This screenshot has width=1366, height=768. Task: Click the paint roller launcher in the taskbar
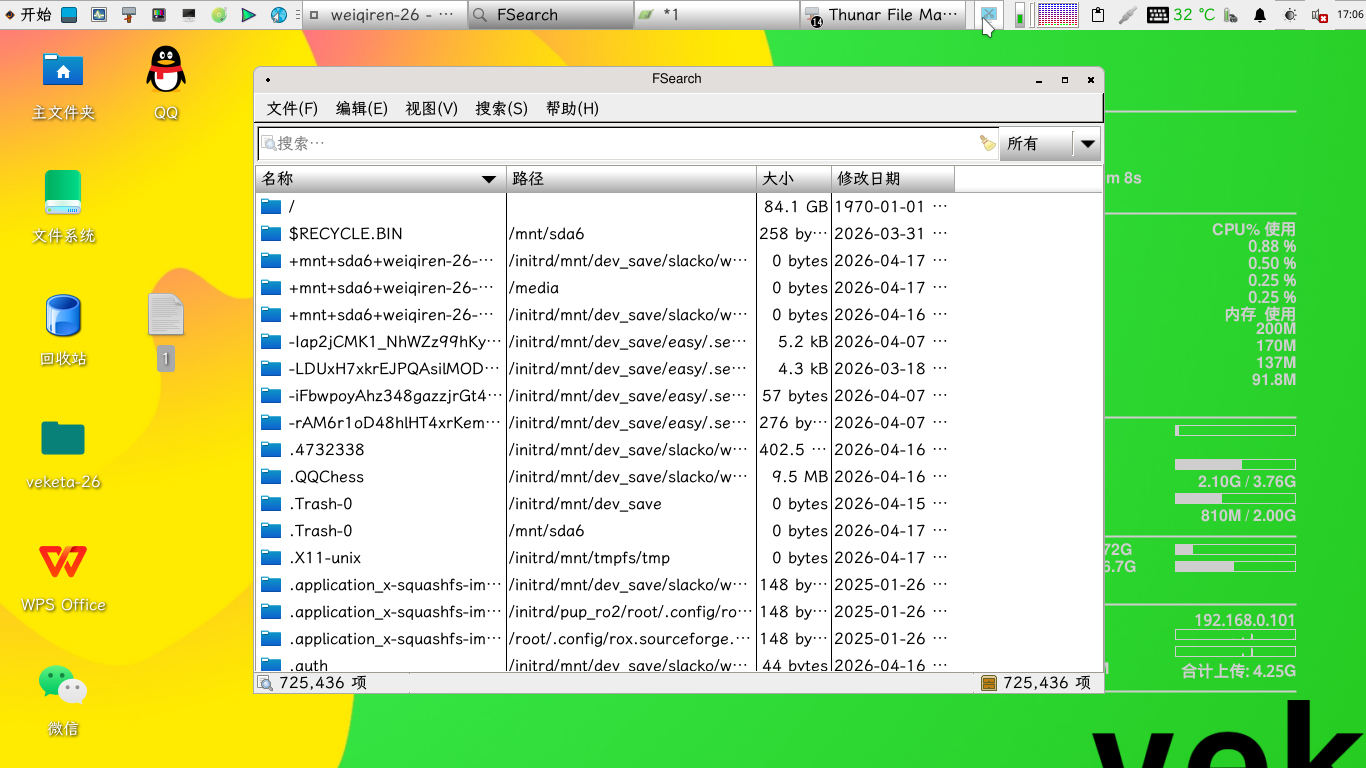point(129,15)
